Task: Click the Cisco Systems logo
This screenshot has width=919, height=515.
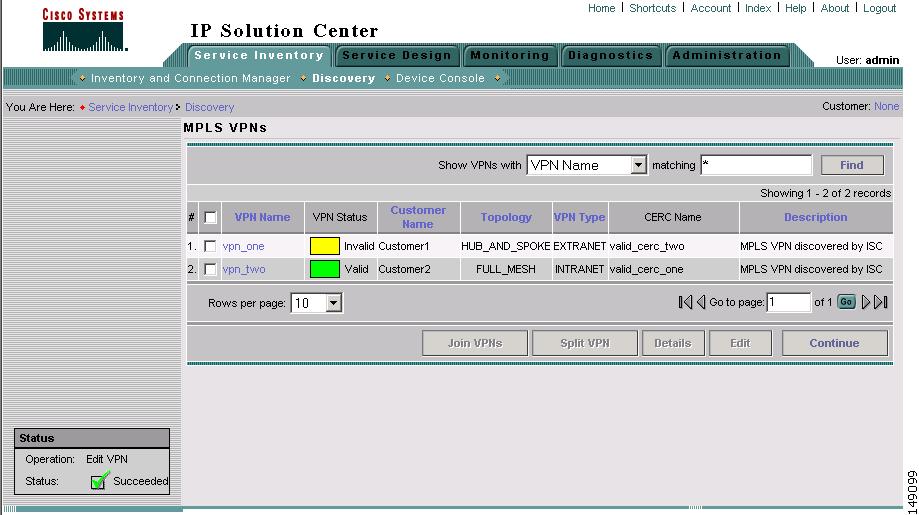Action: tap(83, 30)
